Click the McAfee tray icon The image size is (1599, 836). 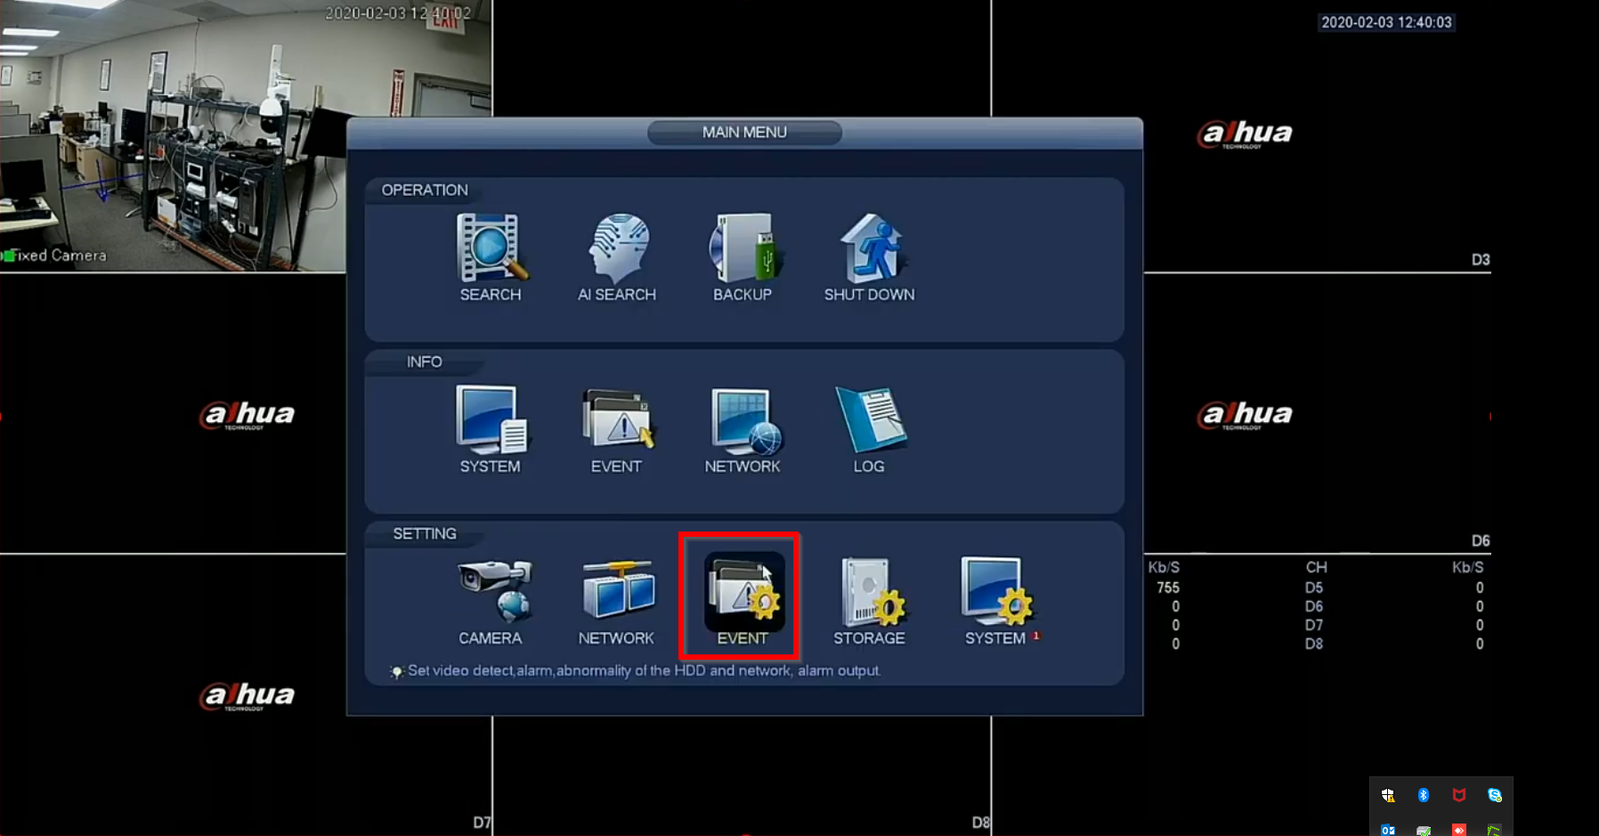pyautogui.click(x=1459, y=795)
